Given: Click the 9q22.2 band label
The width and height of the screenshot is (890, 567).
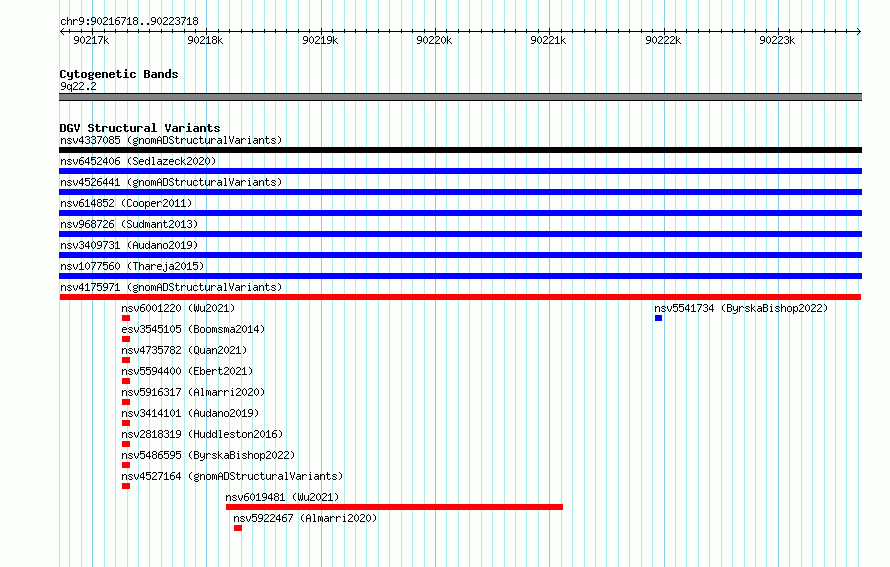Looking at the screenshot, I should 78,86.
